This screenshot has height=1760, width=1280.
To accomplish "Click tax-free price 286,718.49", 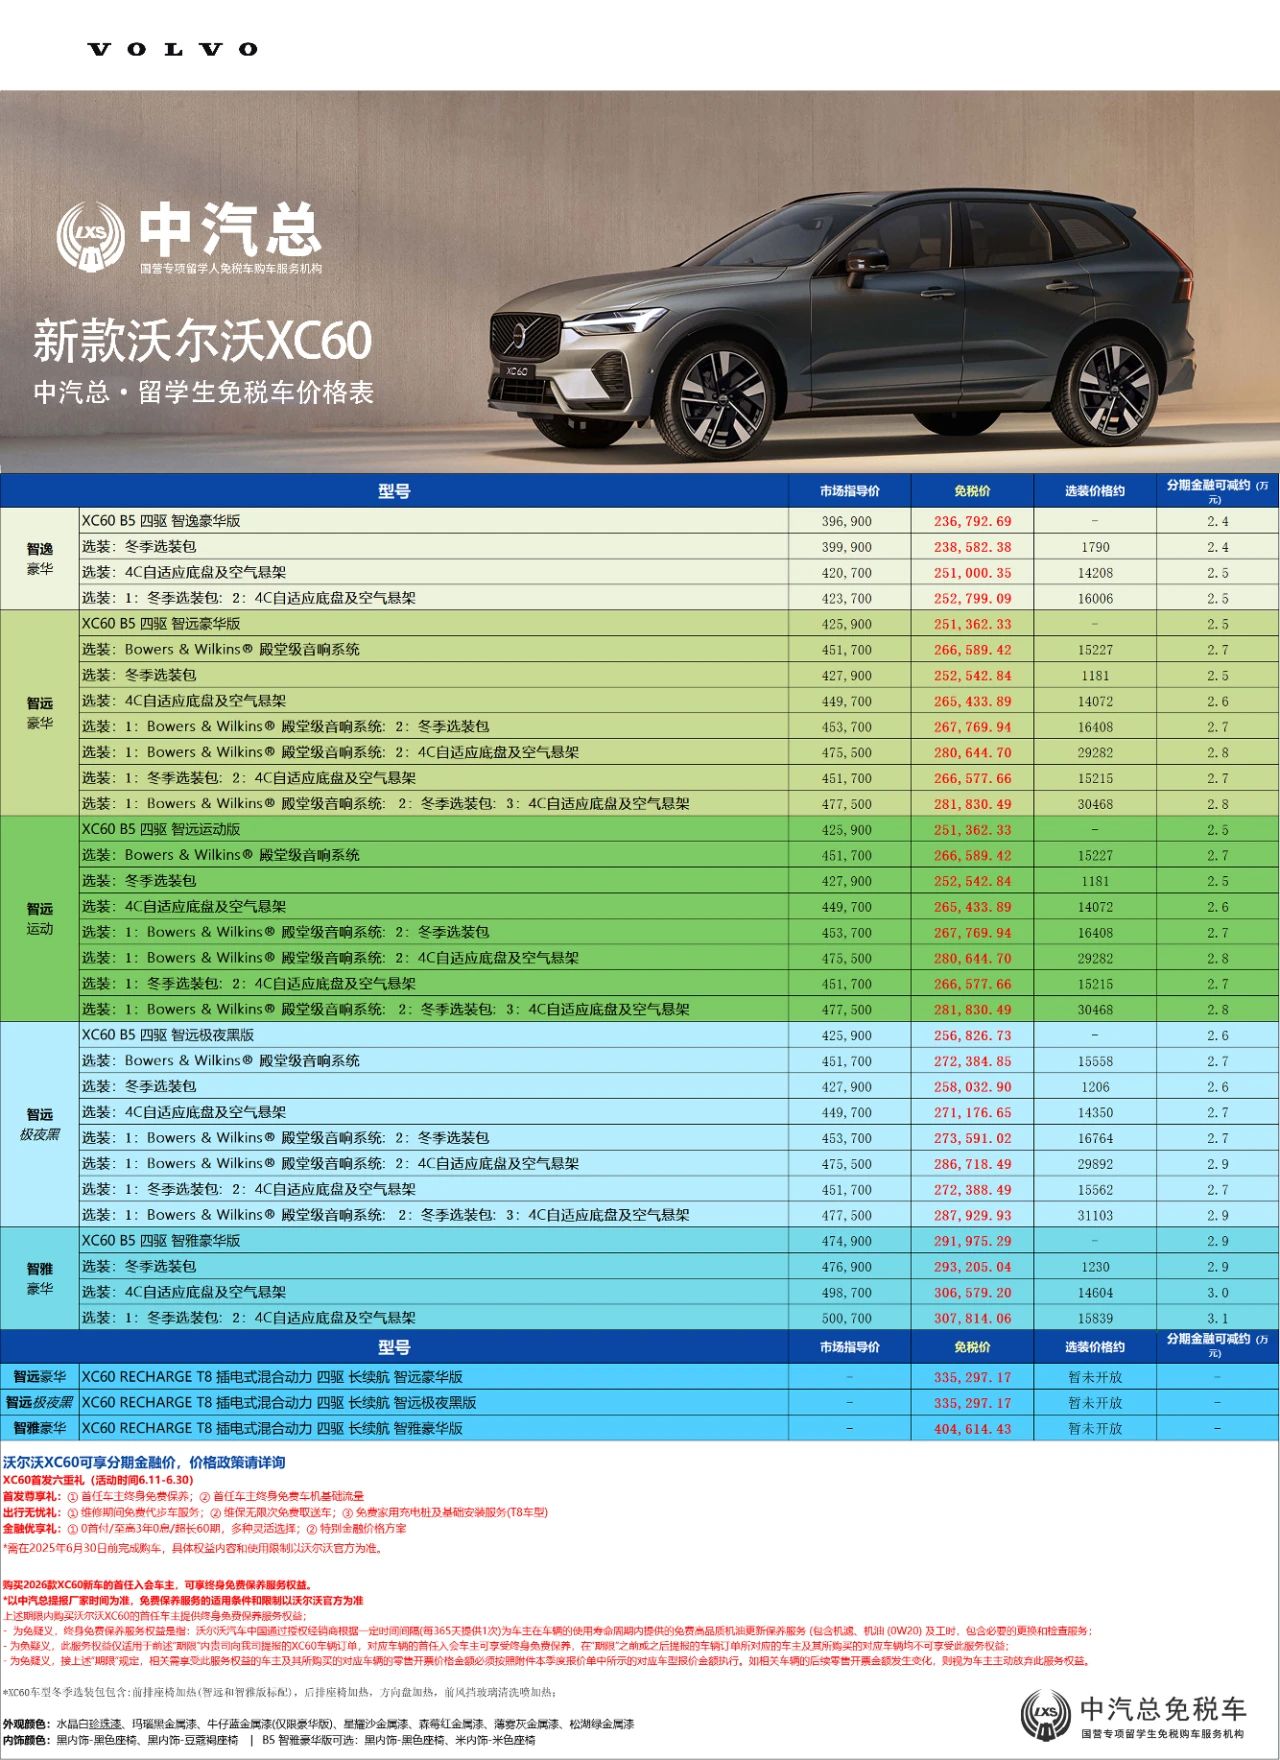I will [x=972, y=1164].
